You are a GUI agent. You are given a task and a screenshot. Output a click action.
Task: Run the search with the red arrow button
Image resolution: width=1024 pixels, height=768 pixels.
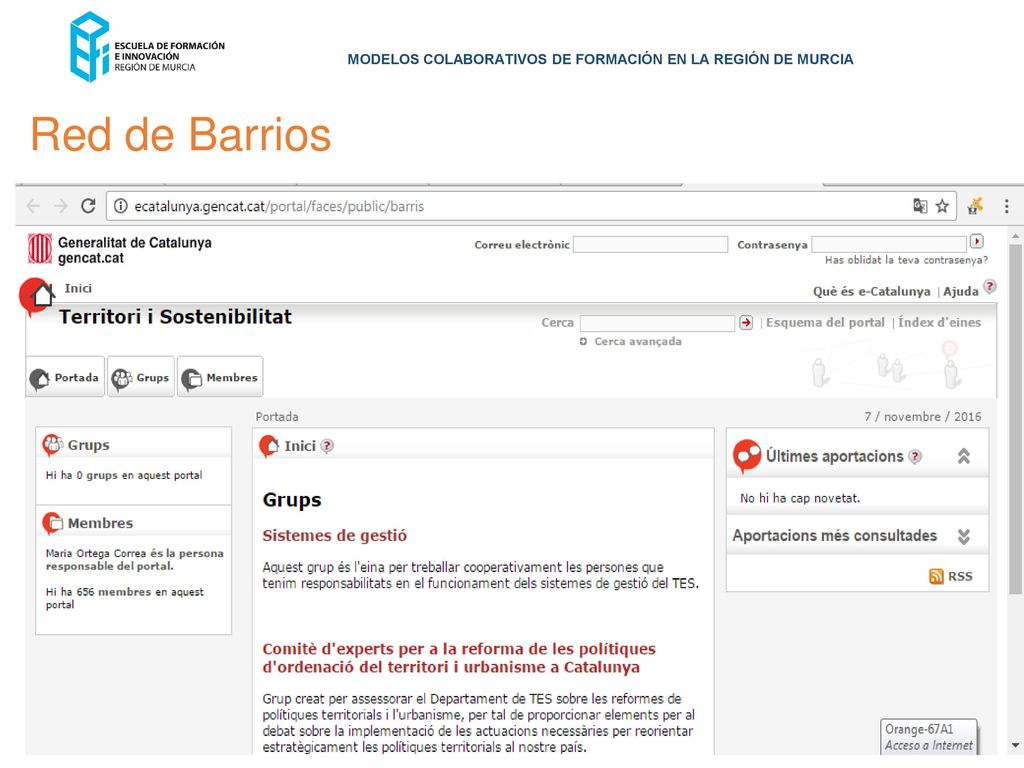pyautogui.click(x=746, y=323)
